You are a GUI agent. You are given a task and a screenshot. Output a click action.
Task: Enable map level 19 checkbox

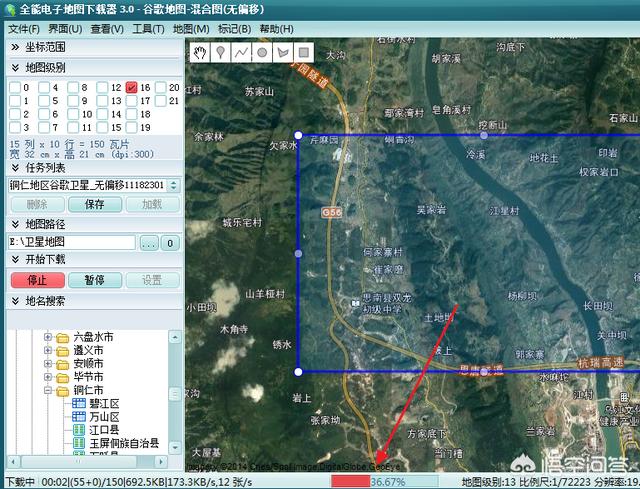[x=131, y=127]
